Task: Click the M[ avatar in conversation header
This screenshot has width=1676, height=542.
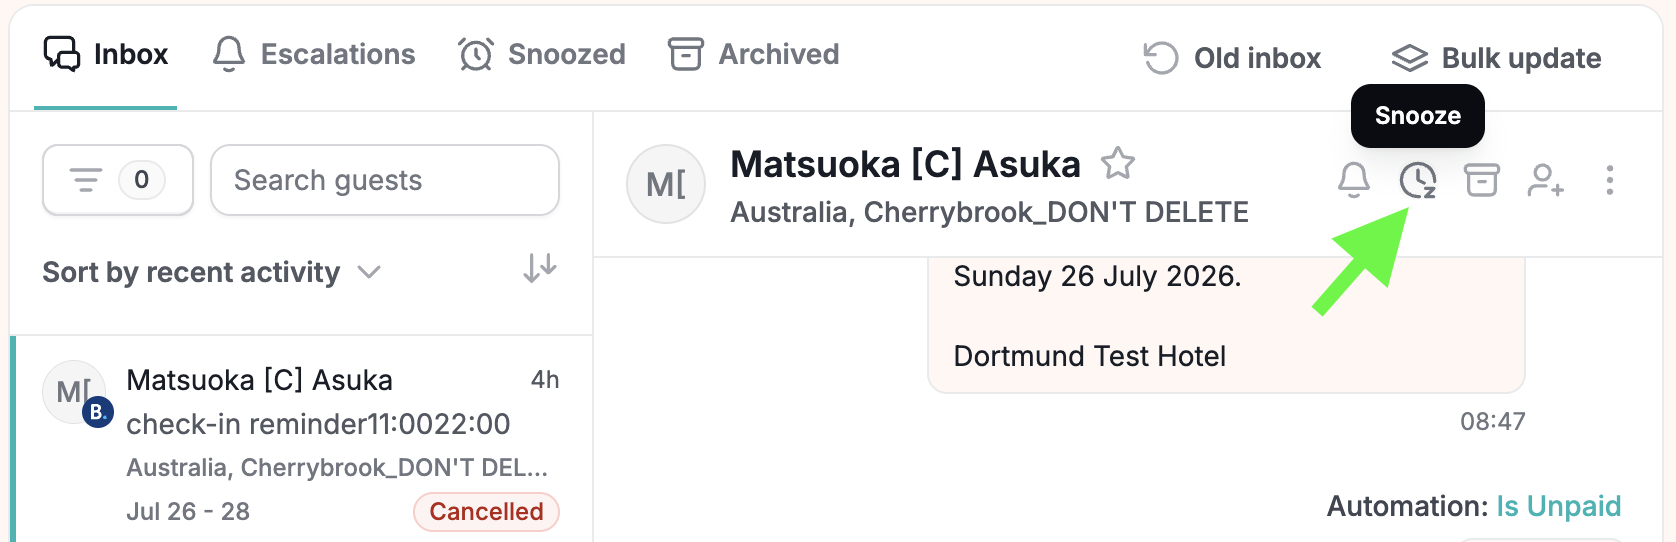Action: point(666,184)
